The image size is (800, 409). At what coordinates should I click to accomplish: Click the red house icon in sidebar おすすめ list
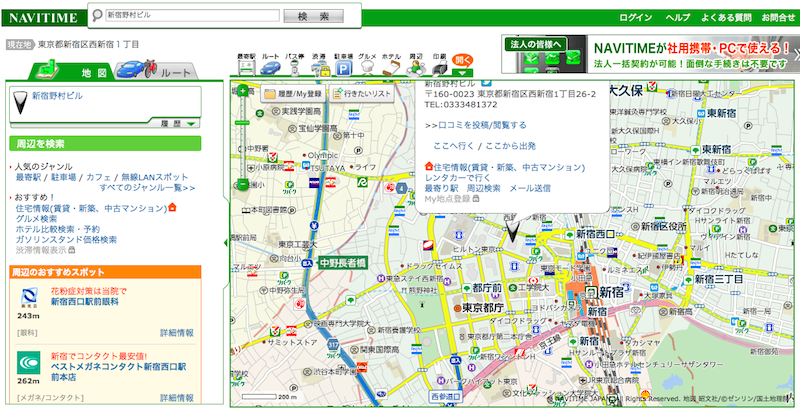[x=172, y=207]
